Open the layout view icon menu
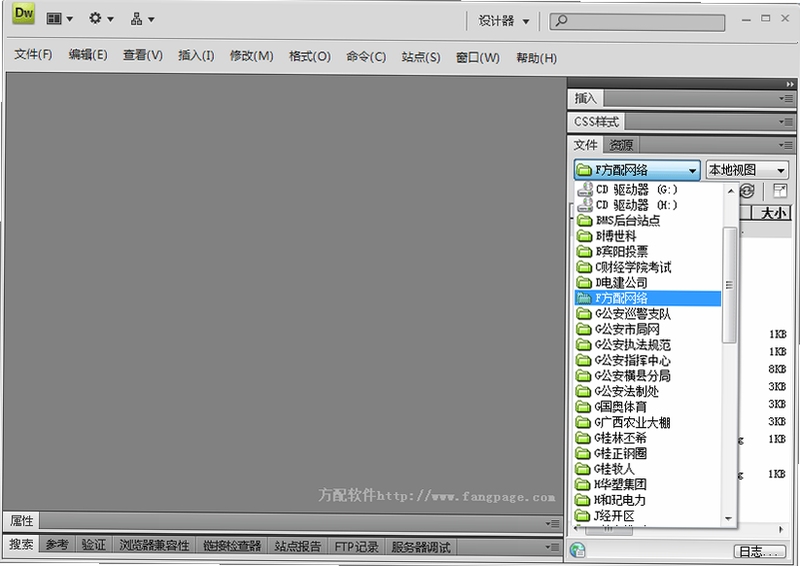 pos(60,19)
